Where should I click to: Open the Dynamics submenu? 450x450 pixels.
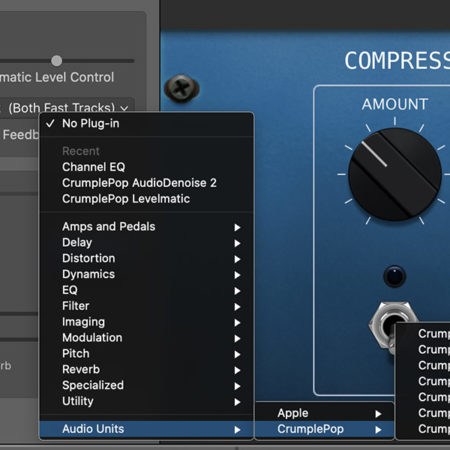[146, 274]
